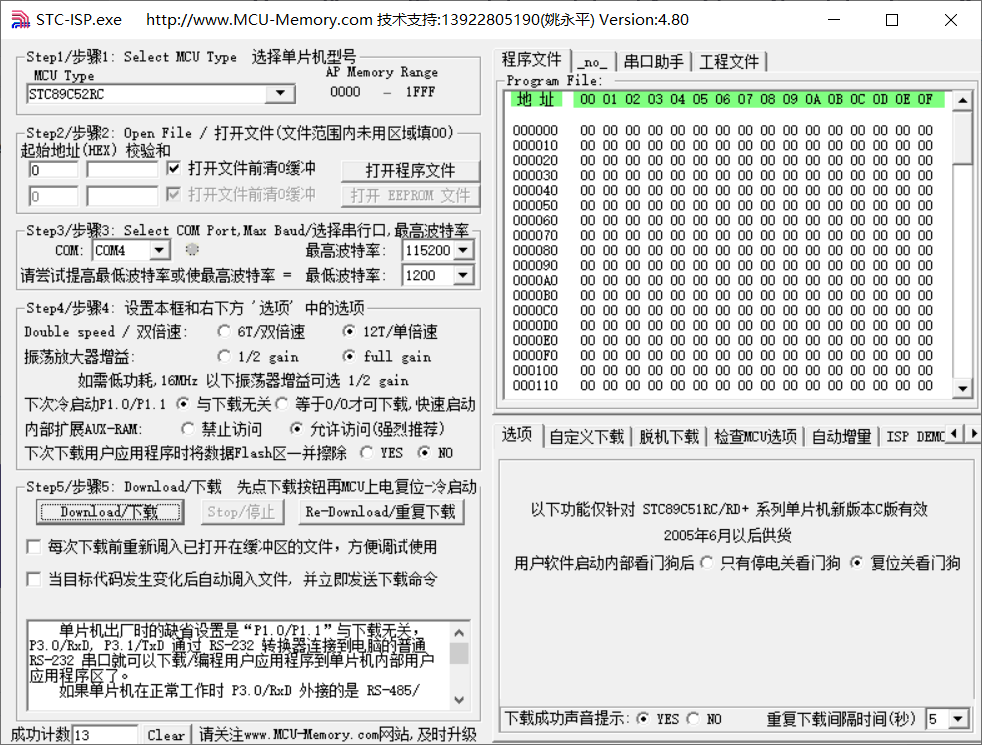982x745 pixels.
Task: Expand the max baud rate dropdown 115200
Action: click(x=463, y=250)
